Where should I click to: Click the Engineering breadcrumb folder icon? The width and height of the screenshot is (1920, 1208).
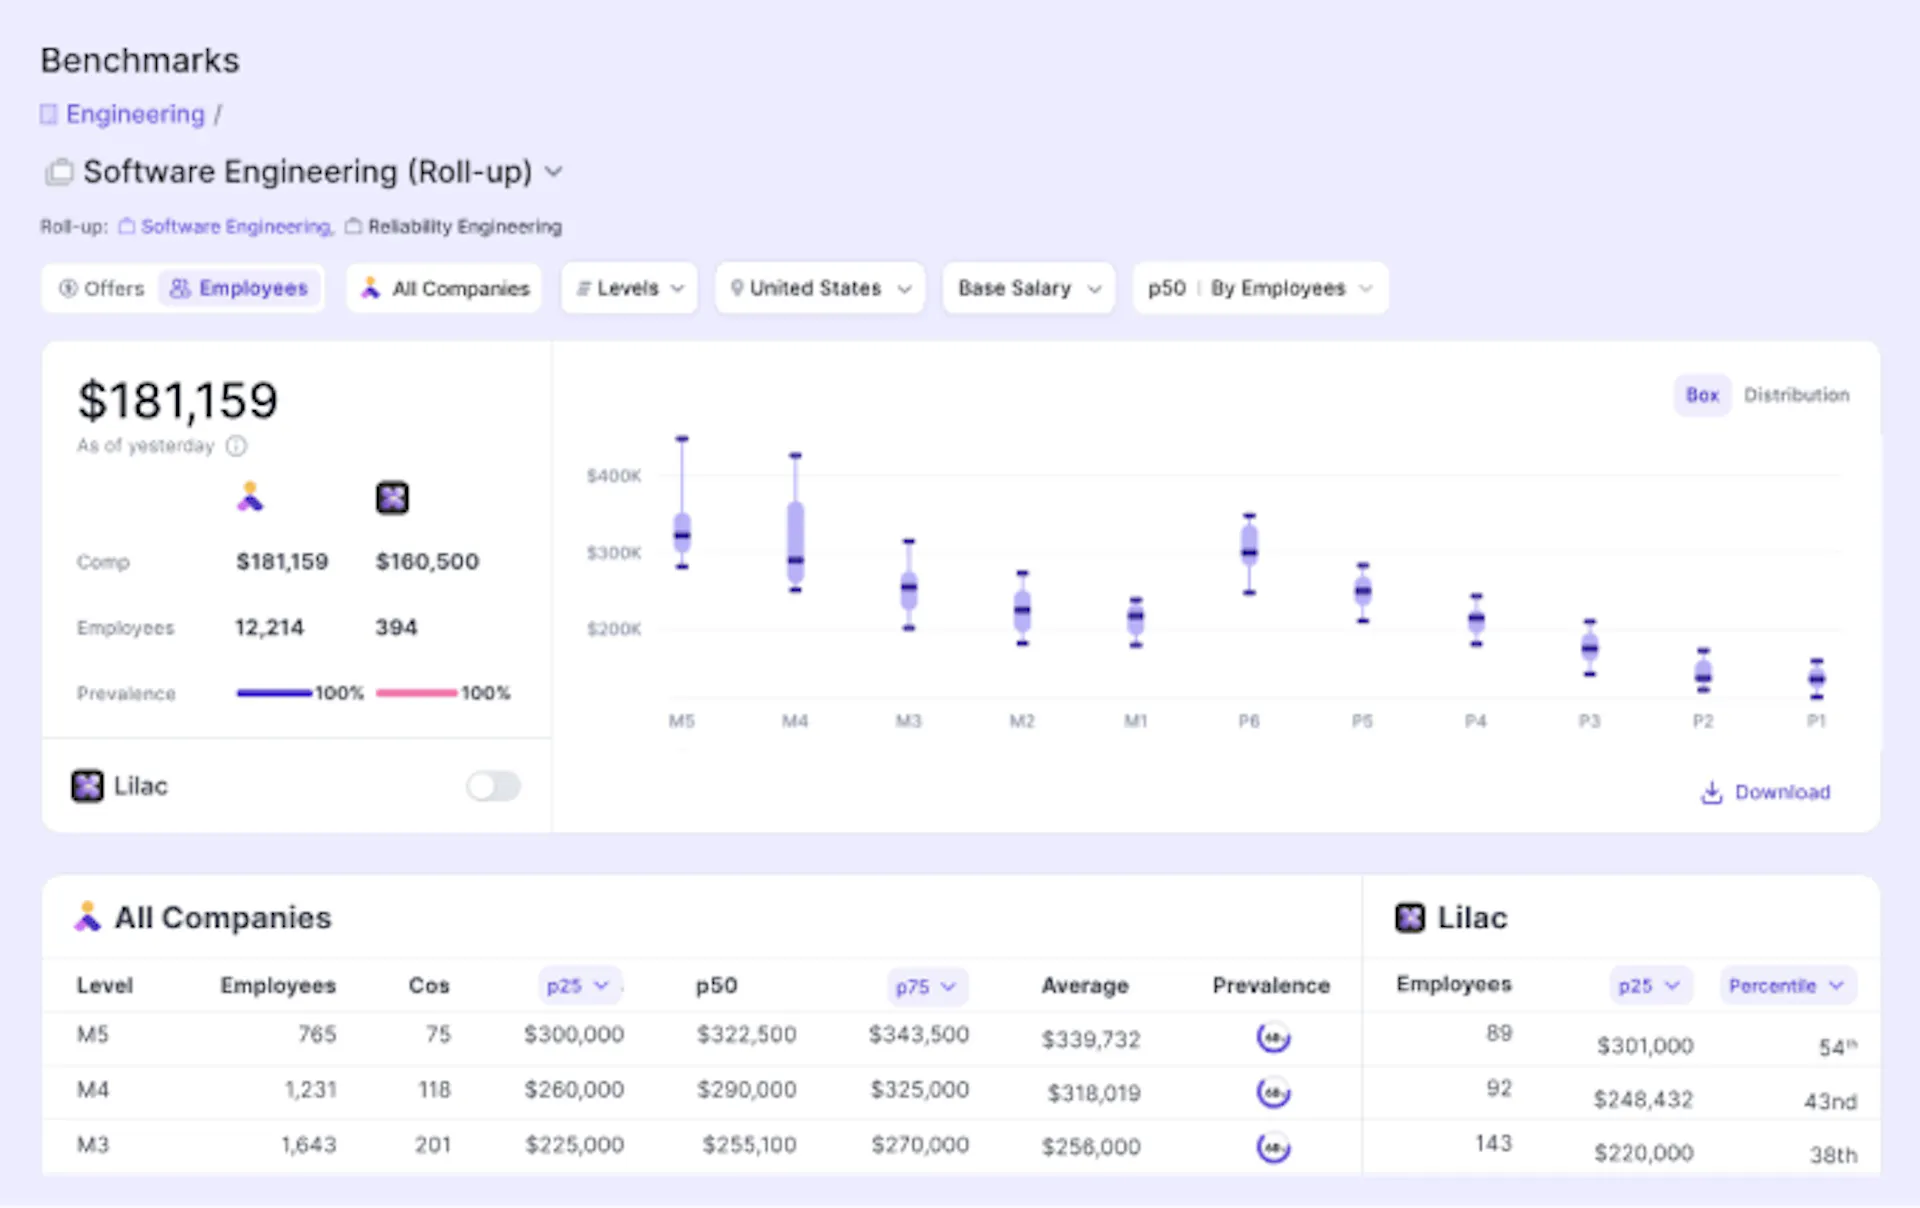pyautogui.click(x=48, y=115)
